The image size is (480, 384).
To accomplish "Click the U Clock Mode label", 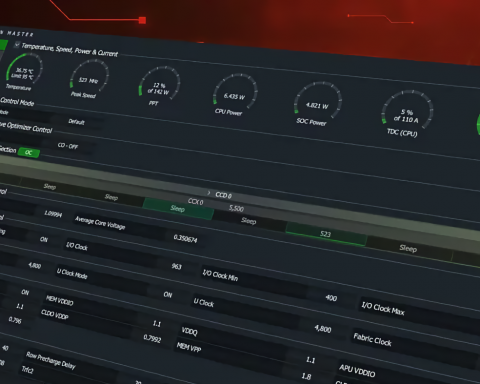I will pyautogui.click(x=72, y=274).
